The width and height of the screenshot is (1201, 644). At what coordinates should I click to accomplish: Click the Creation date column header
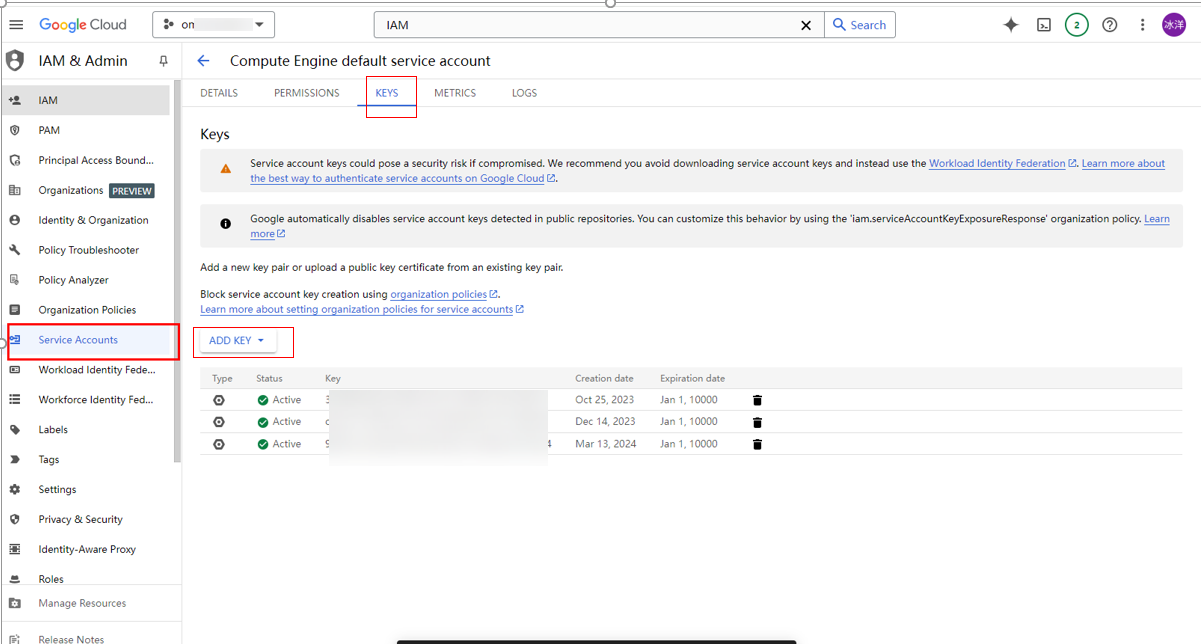click(x=604, y=378)
